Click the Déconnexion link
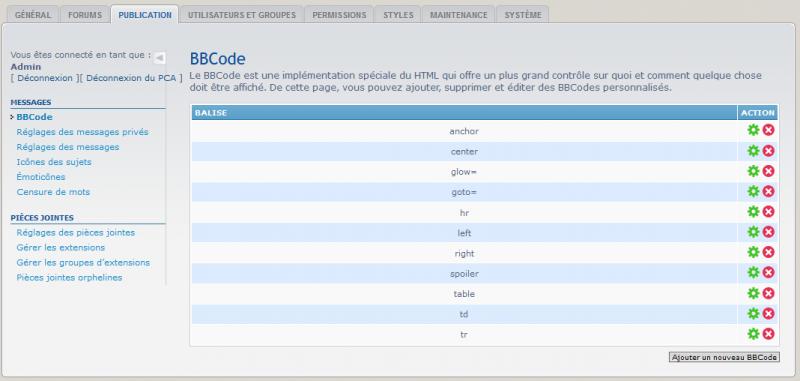Screen dimensions: 800x381 pyautogui.click(x=45, y=78)
